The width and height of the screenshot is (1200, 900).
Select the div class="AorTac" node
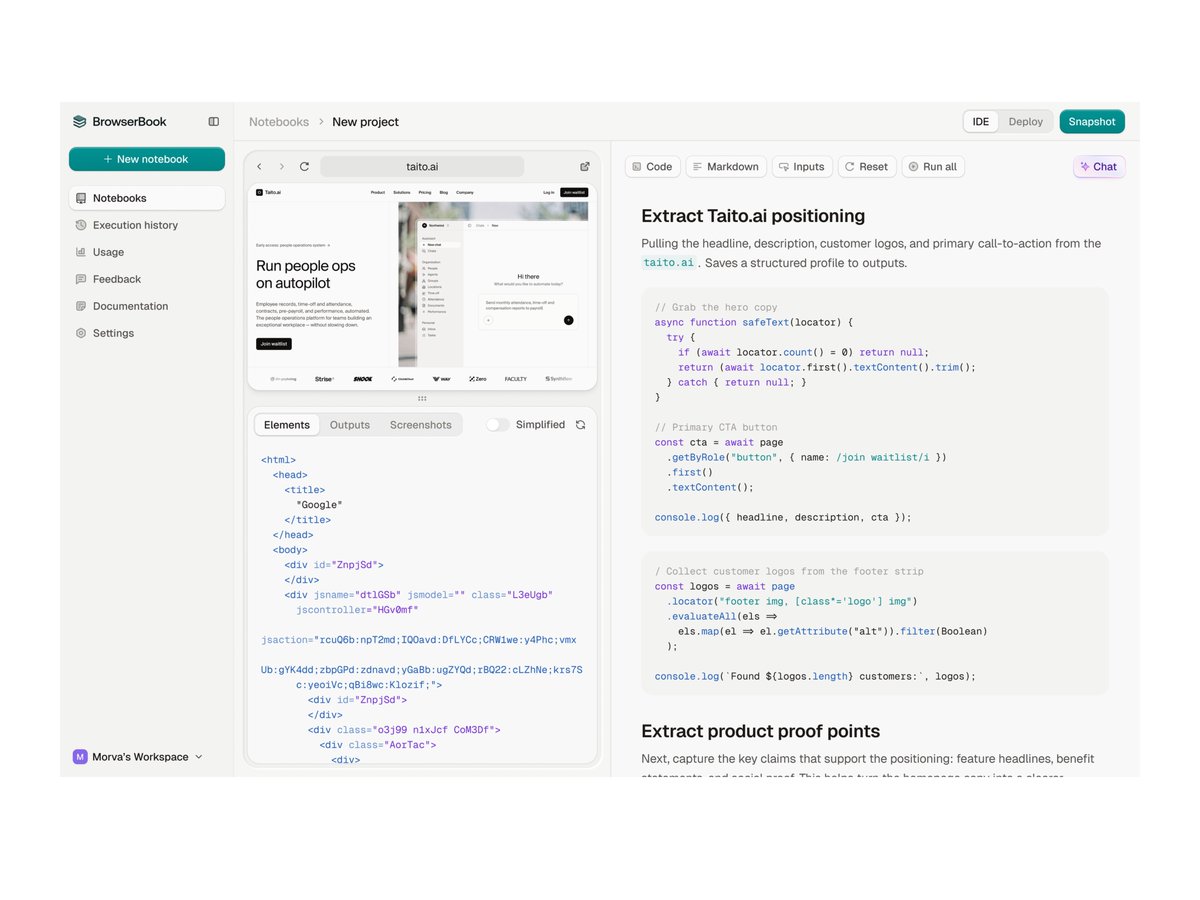point(378,745)
